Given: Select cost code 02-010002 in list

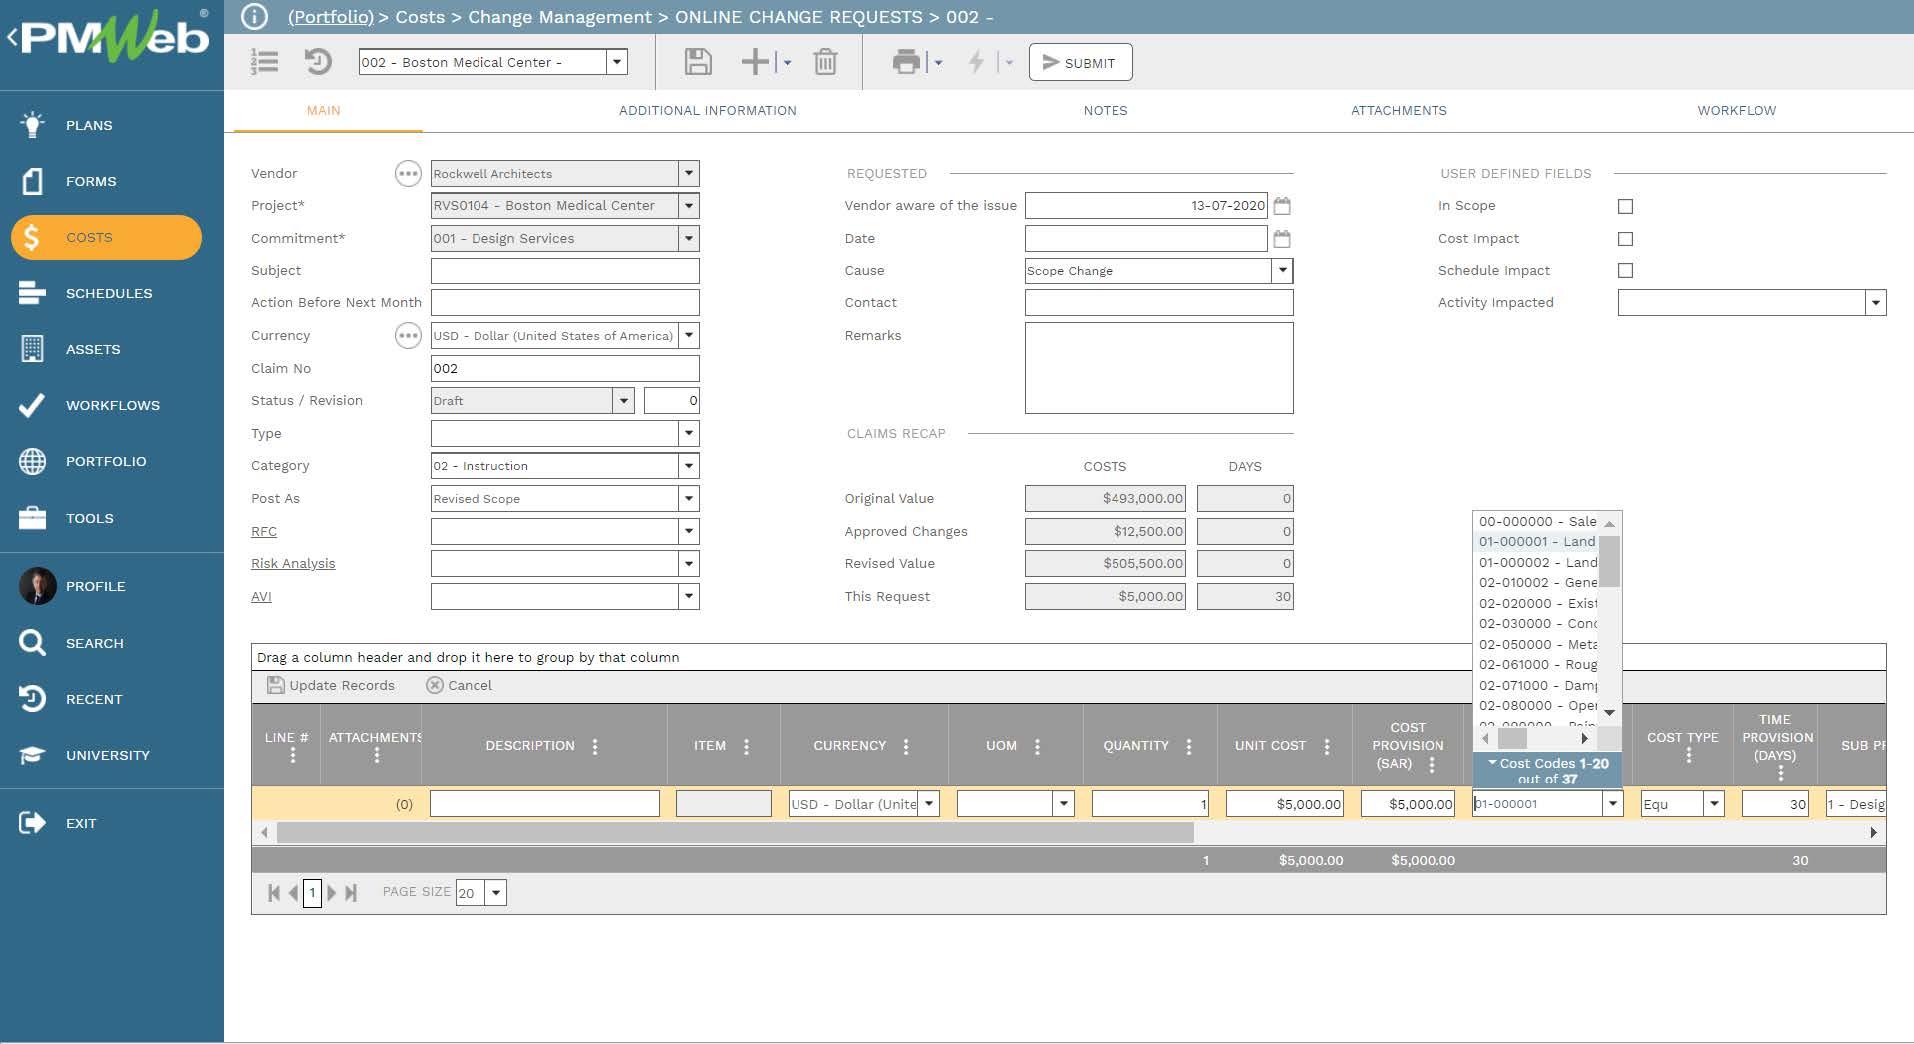Looking at the screenshot, I should (x=1537, y=583).
